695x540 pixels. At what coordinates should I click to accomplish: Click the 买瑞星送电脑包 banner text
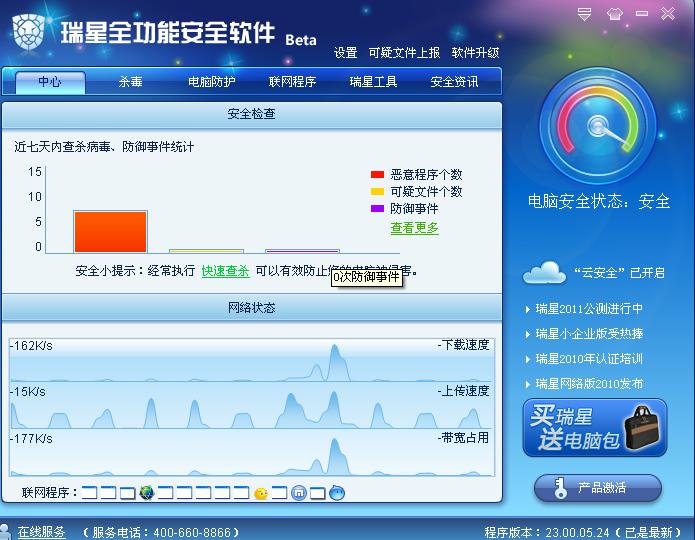tap(575, 427)
